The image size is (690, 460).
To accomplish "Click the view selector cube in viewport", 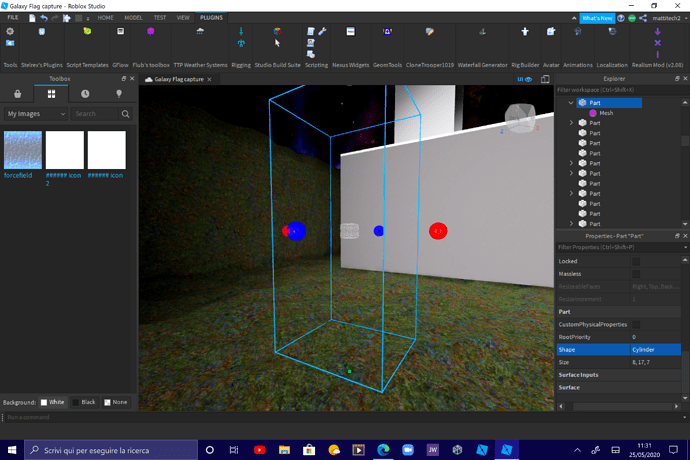I will coord(520,117).
